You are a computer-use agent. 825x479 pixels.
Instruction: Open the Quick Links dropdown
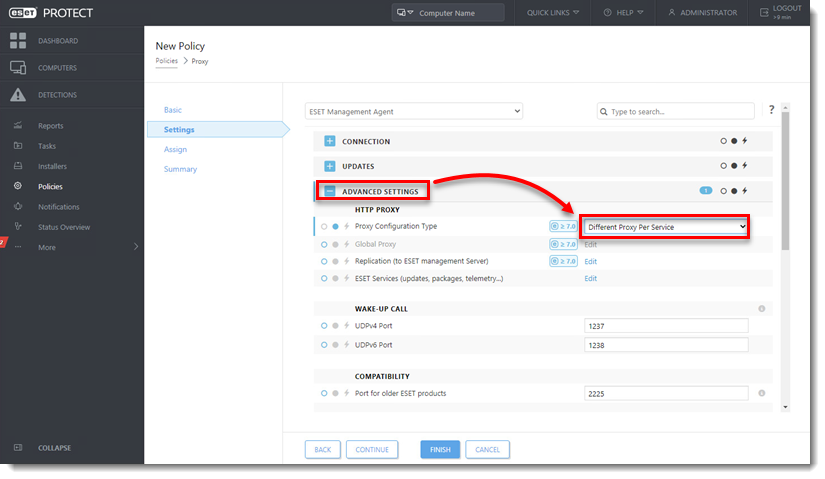552,13
